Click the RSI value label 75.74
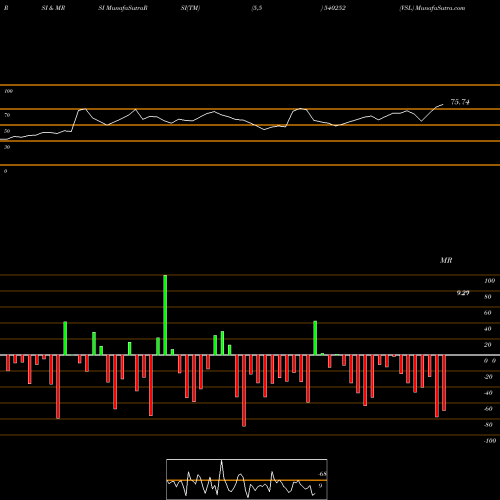This screenshot has width=500, height=500. [x=460, y=102]
